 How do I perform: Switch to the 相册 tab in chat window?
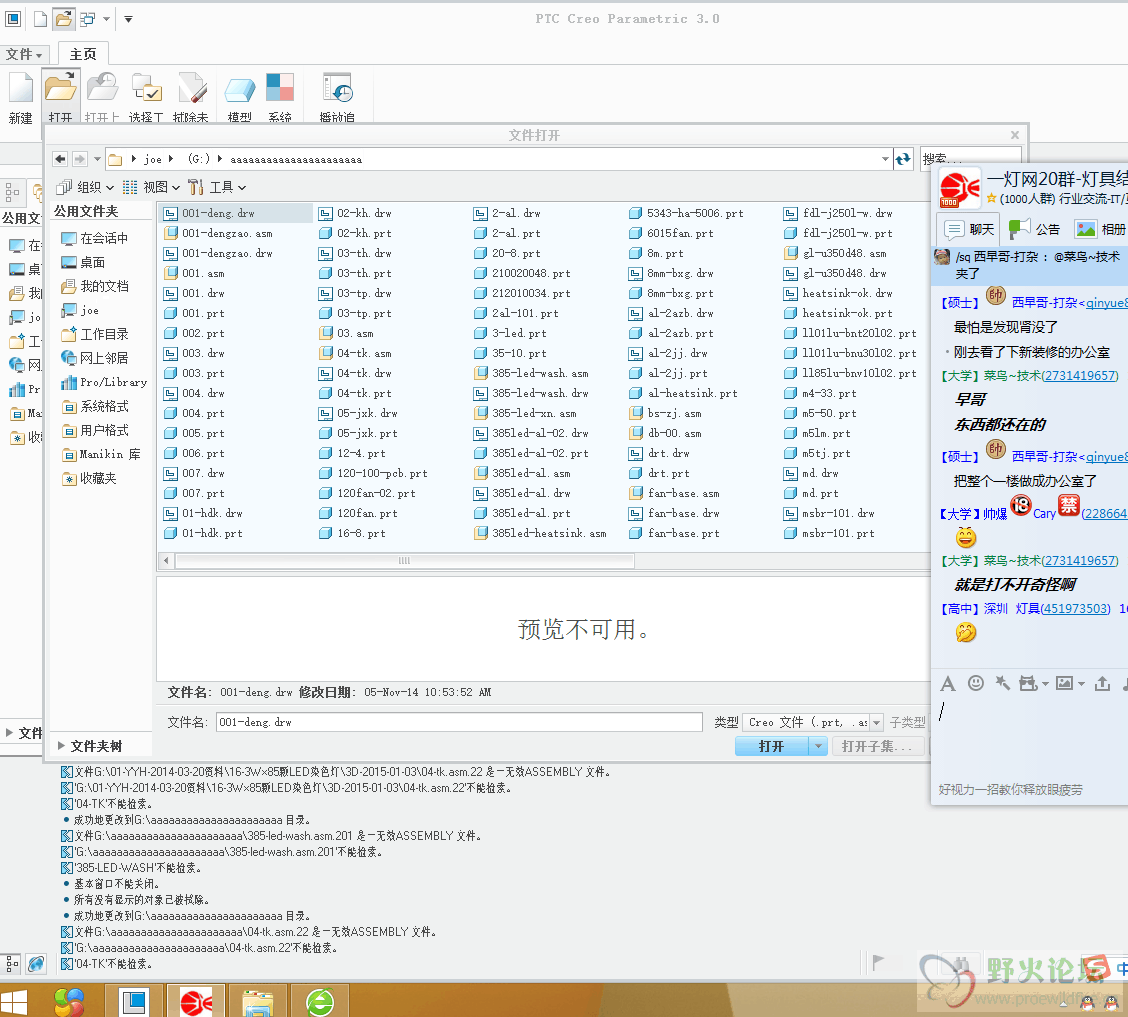(x=1100, y=229)
